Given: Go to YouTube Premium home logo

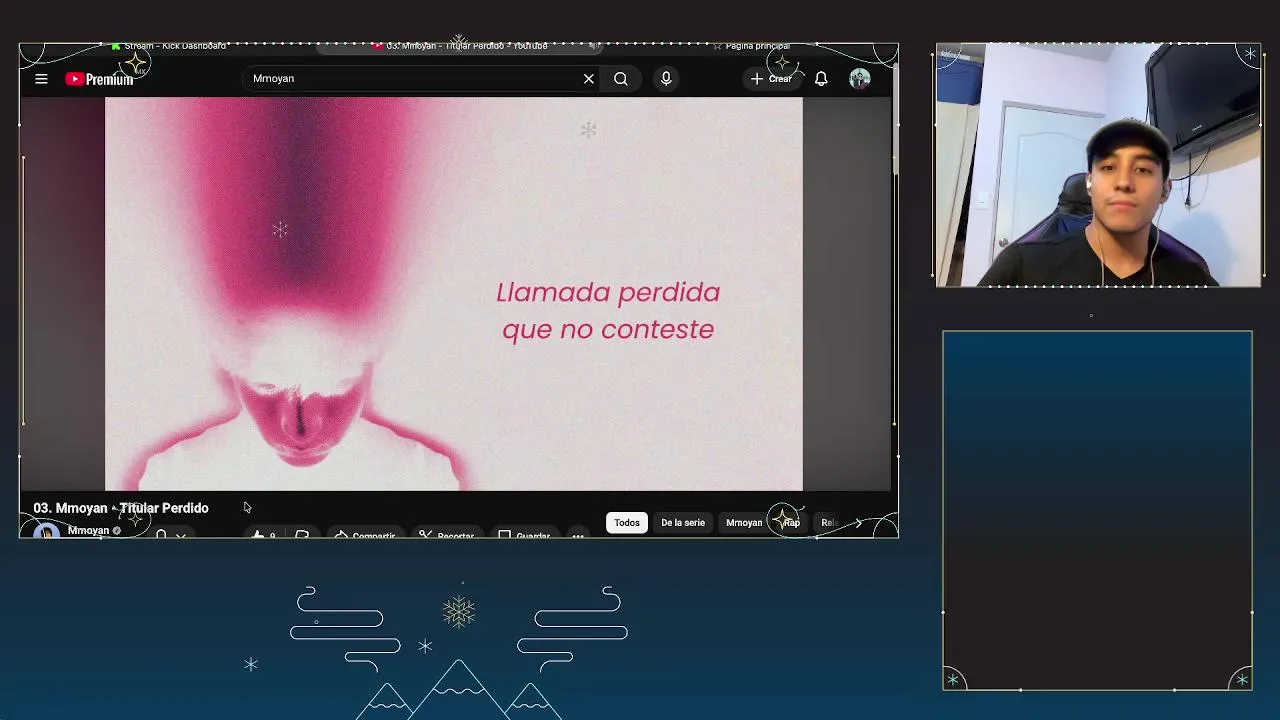Looking at the screenshot, I should (x=99, y=79).
